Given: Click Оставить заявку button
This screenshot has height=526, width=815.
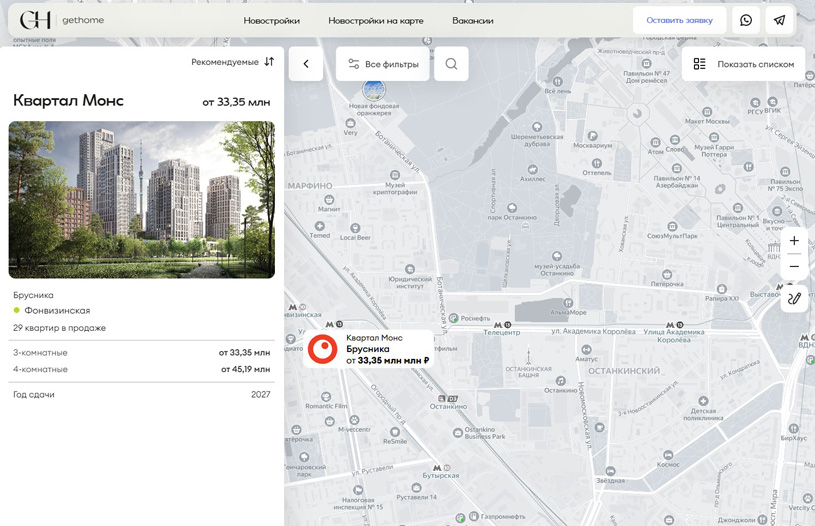Looking at the screenshot, I should 679,20.
